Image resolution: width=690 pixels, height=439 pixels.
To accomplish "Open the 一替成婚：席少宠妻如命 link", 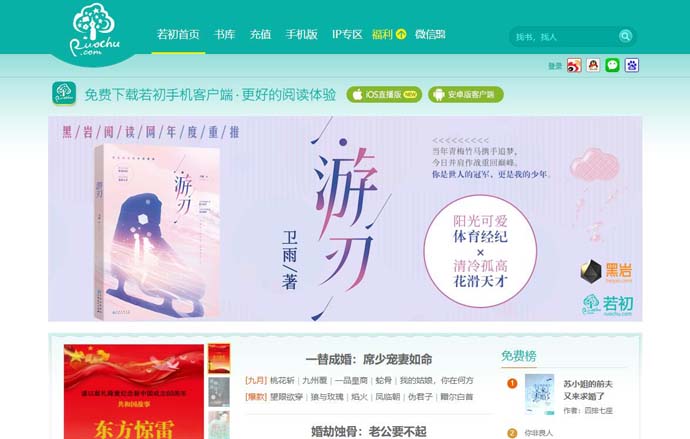I will (369, 359).
